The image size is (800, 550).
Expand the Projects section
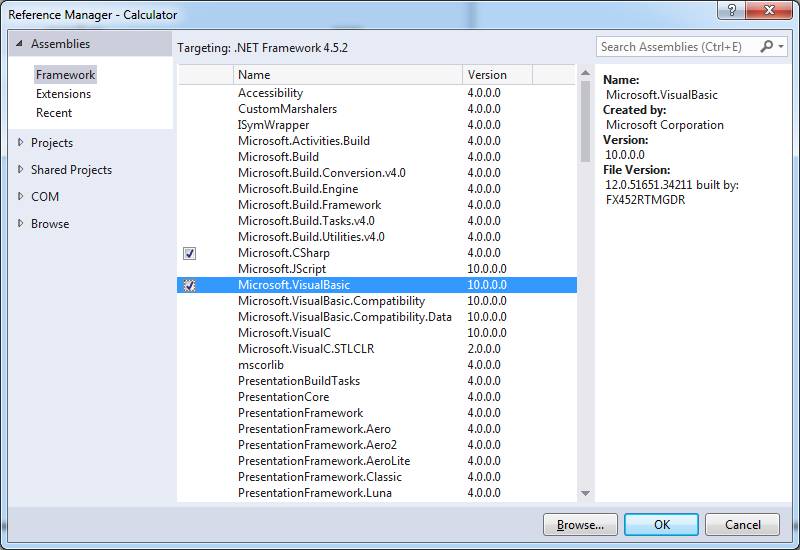tap(20, 143)
